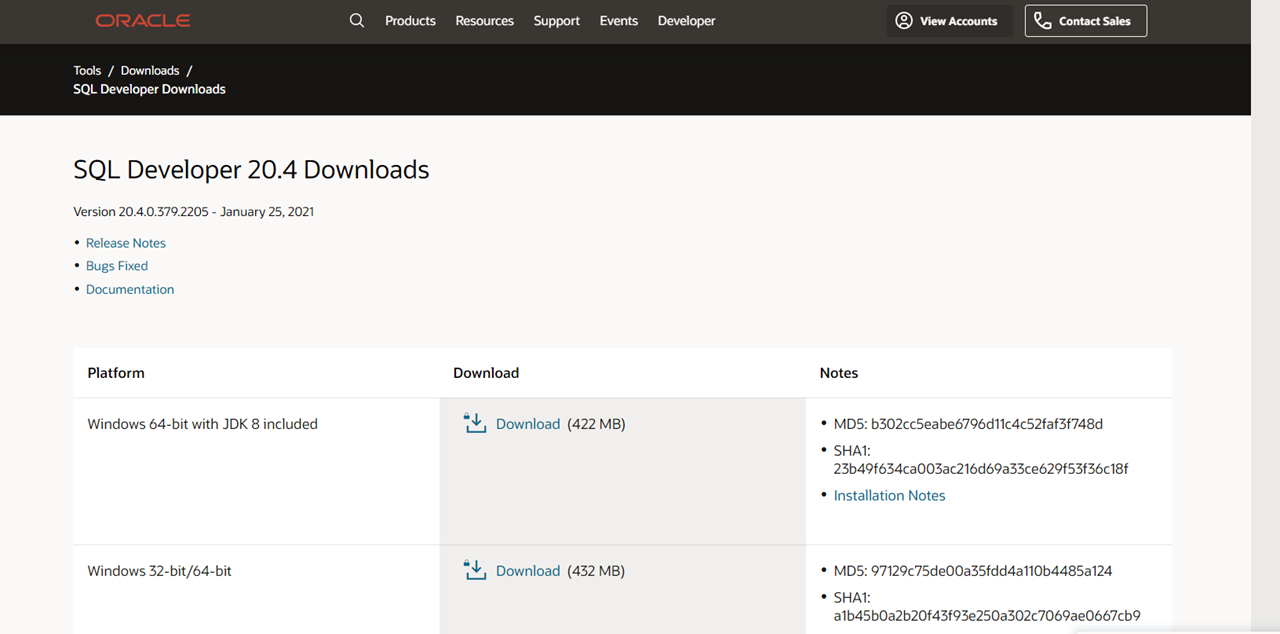The height and width of the screenshot is (634, 1280).
Task: Click the (432 MB) size text
Action: [x=596, y=571]
